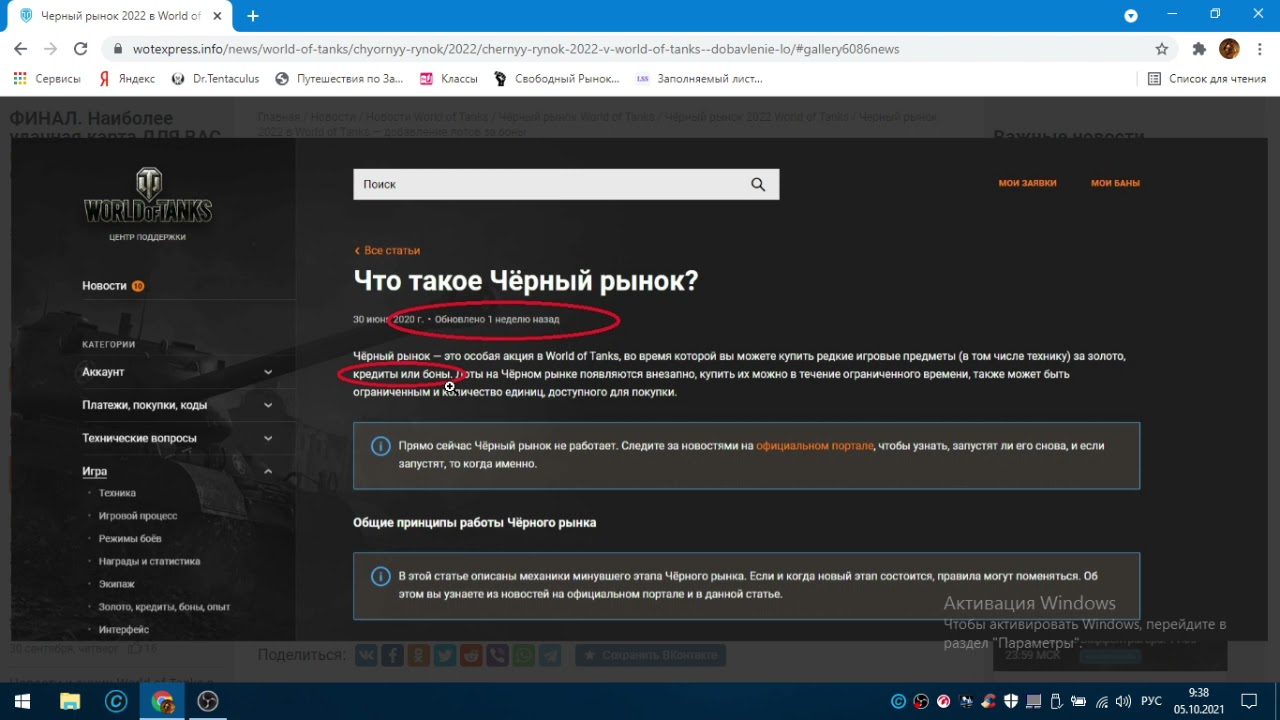Open the 'Золото, кредиты, боны, опыт' subcategory
Viewport: 1280px width, 720px height.
click(164, 607)
